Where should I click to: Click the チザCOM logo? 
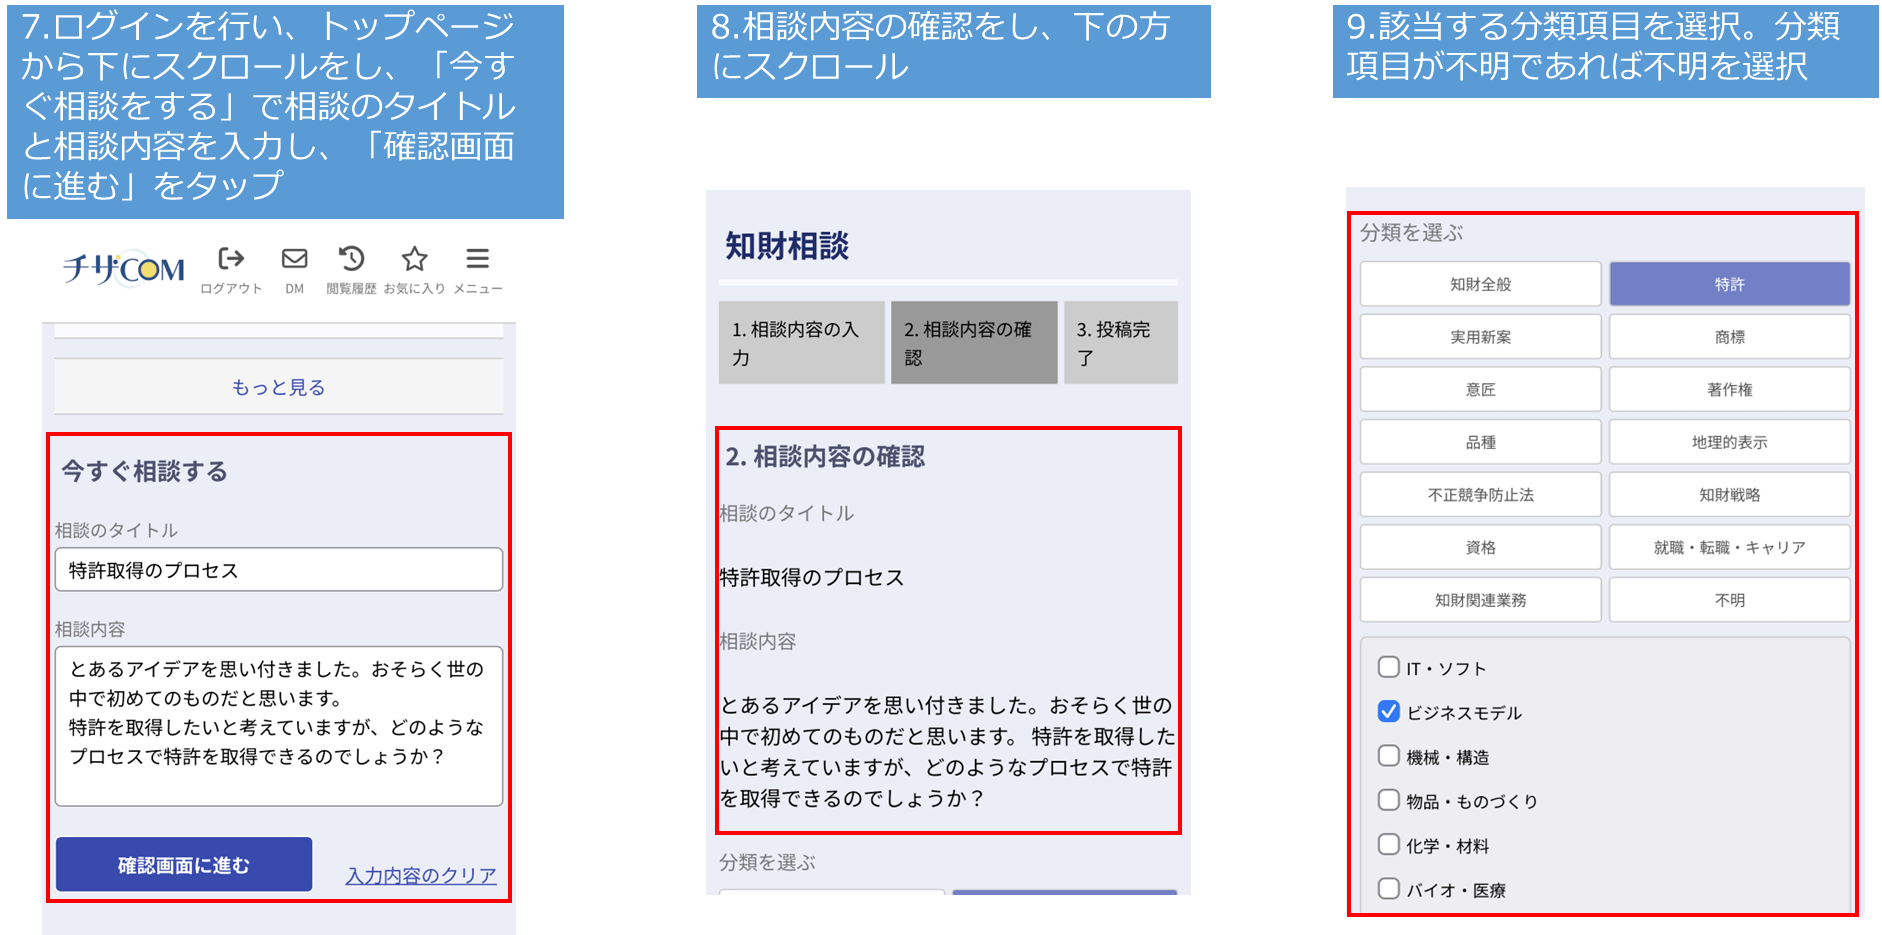124,269
